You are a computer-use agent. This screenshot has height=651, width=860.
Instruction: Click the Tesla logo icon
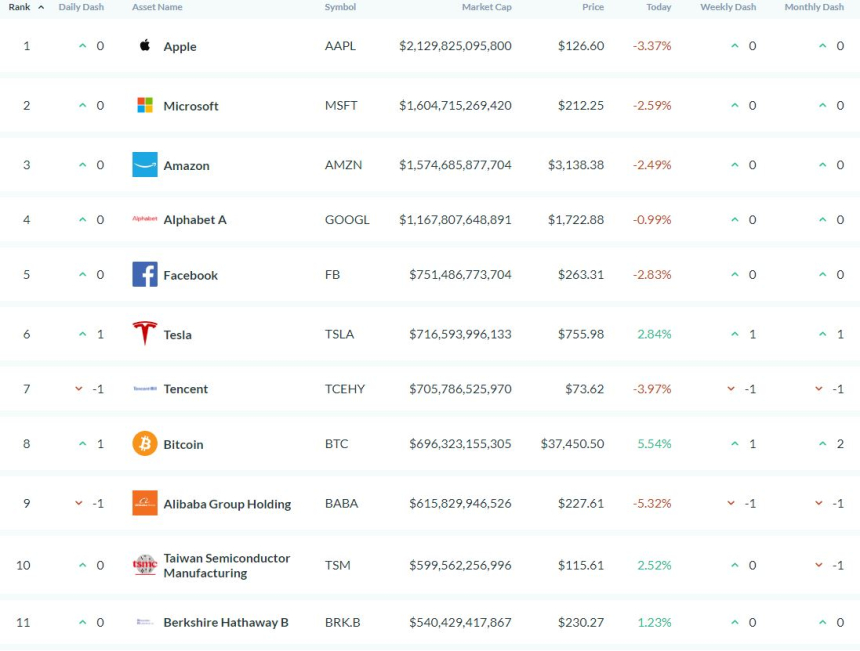(x=145, y=334)
